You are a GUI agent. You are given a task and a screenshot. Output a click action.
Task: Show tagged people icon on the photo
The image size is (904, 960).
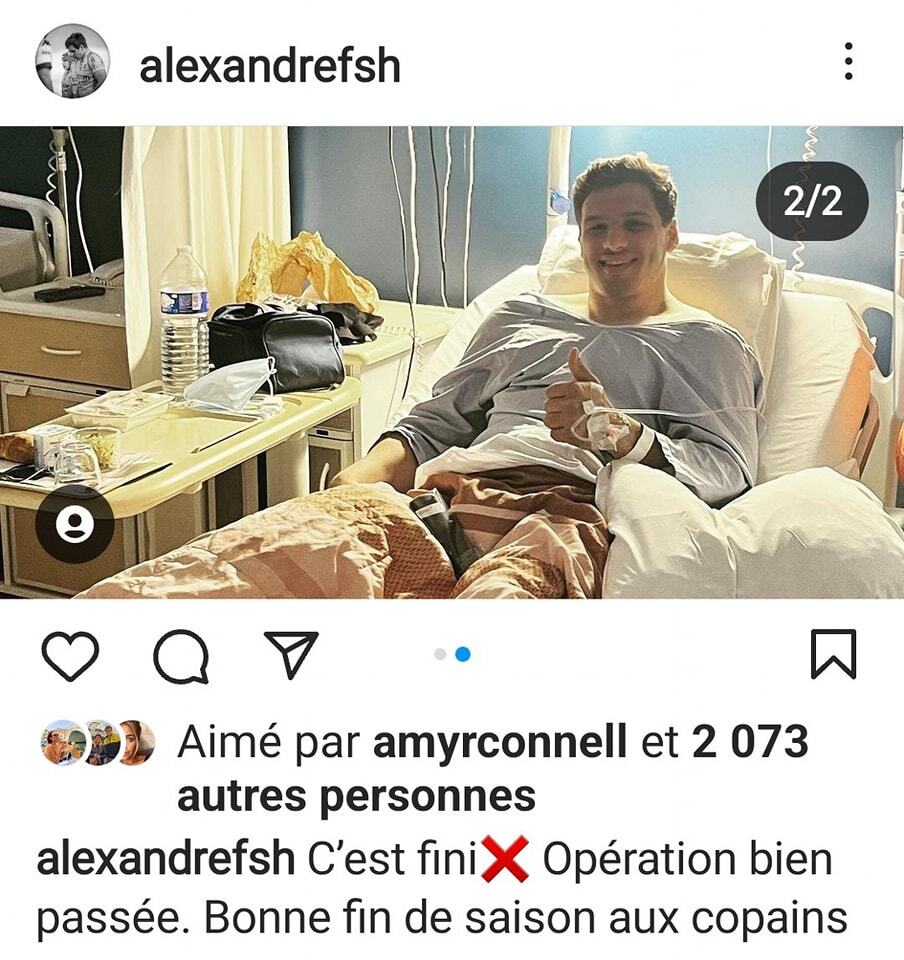75,524
